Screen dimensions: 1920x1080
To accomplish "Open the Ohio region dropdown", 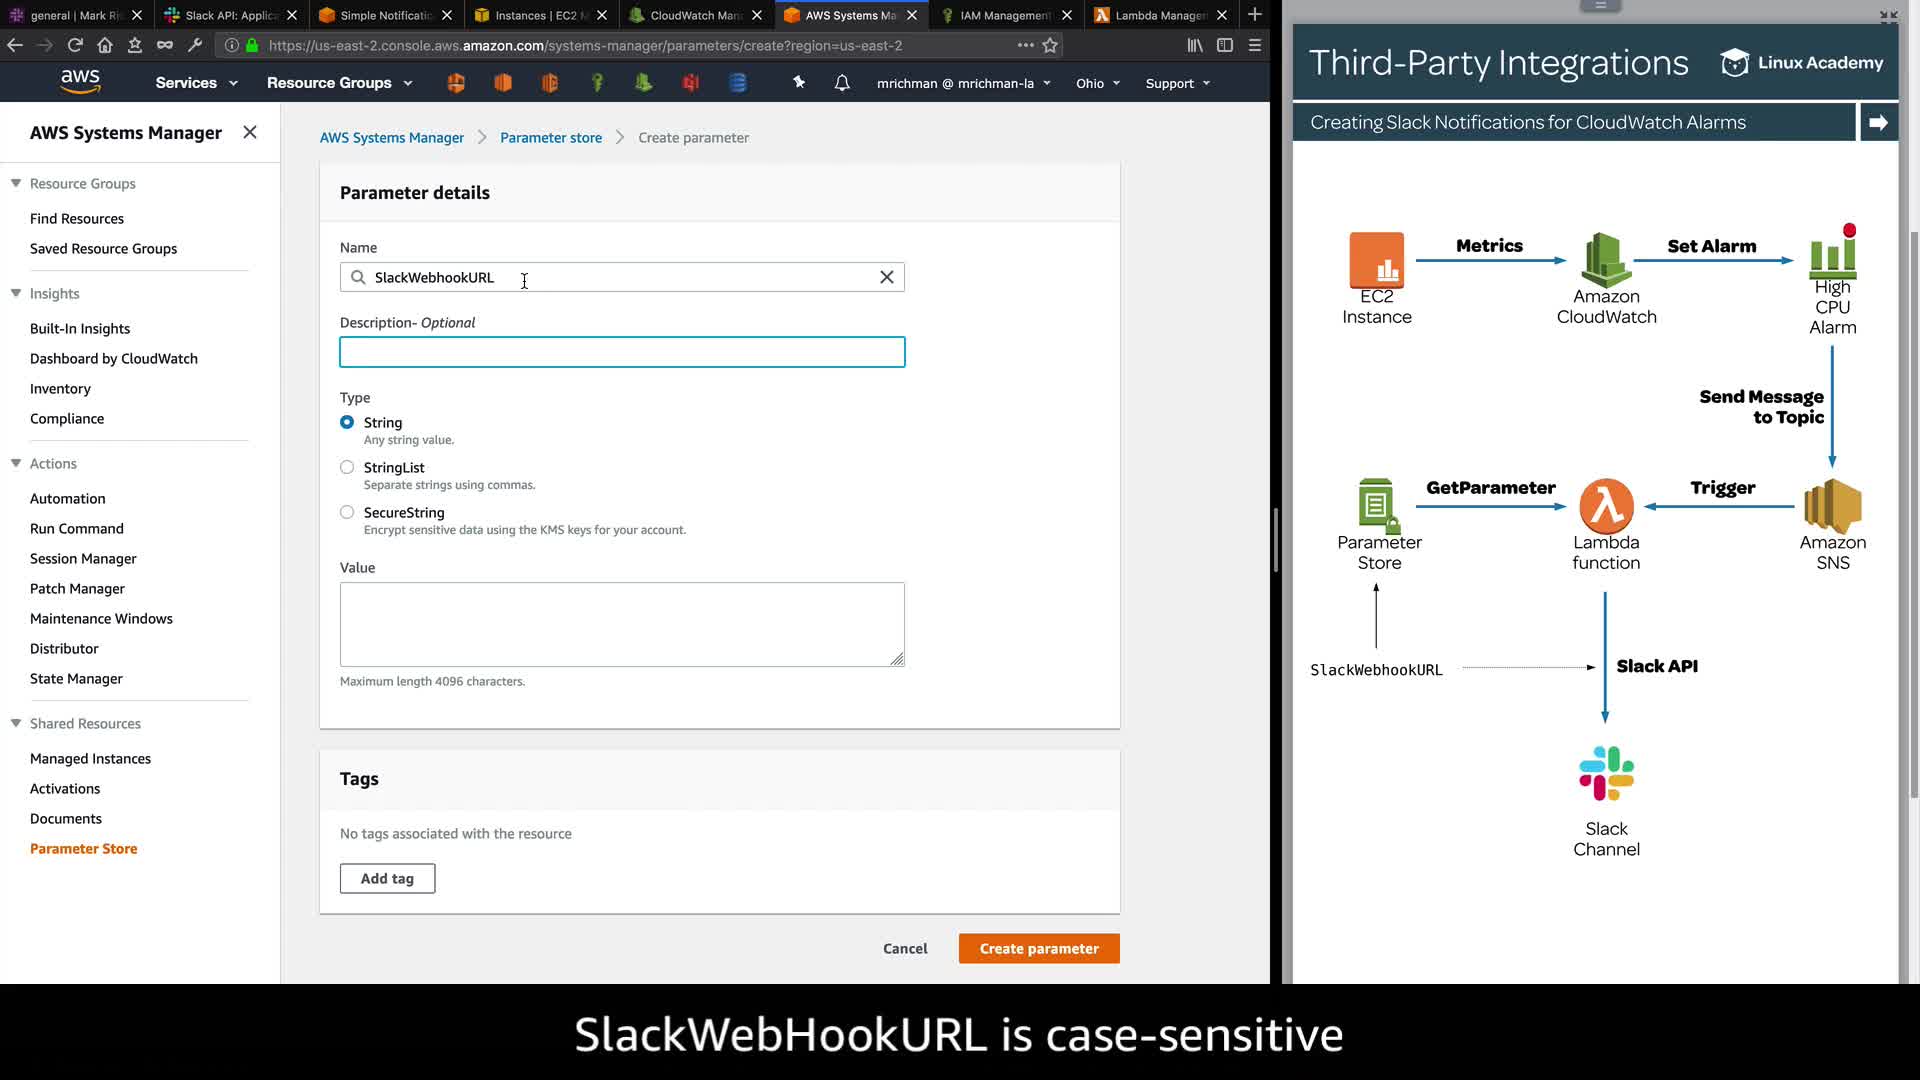I will pos(1097,83).
